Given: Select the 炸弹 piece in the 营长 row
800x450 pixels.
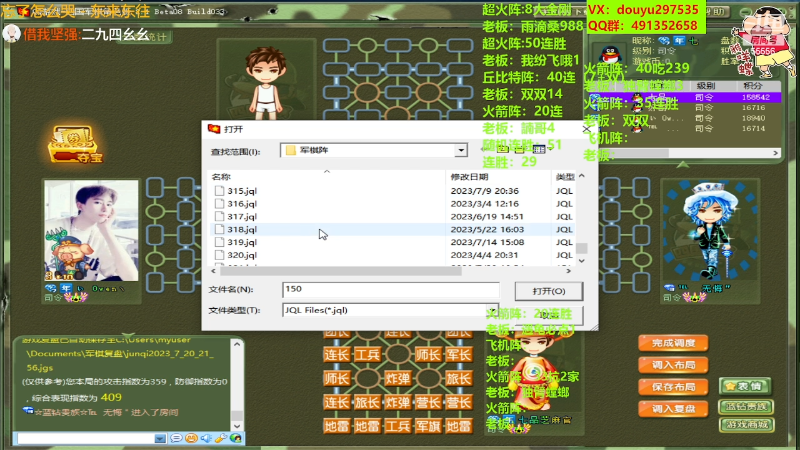Looking at the screenshot, I should click(x=397, y=403).
